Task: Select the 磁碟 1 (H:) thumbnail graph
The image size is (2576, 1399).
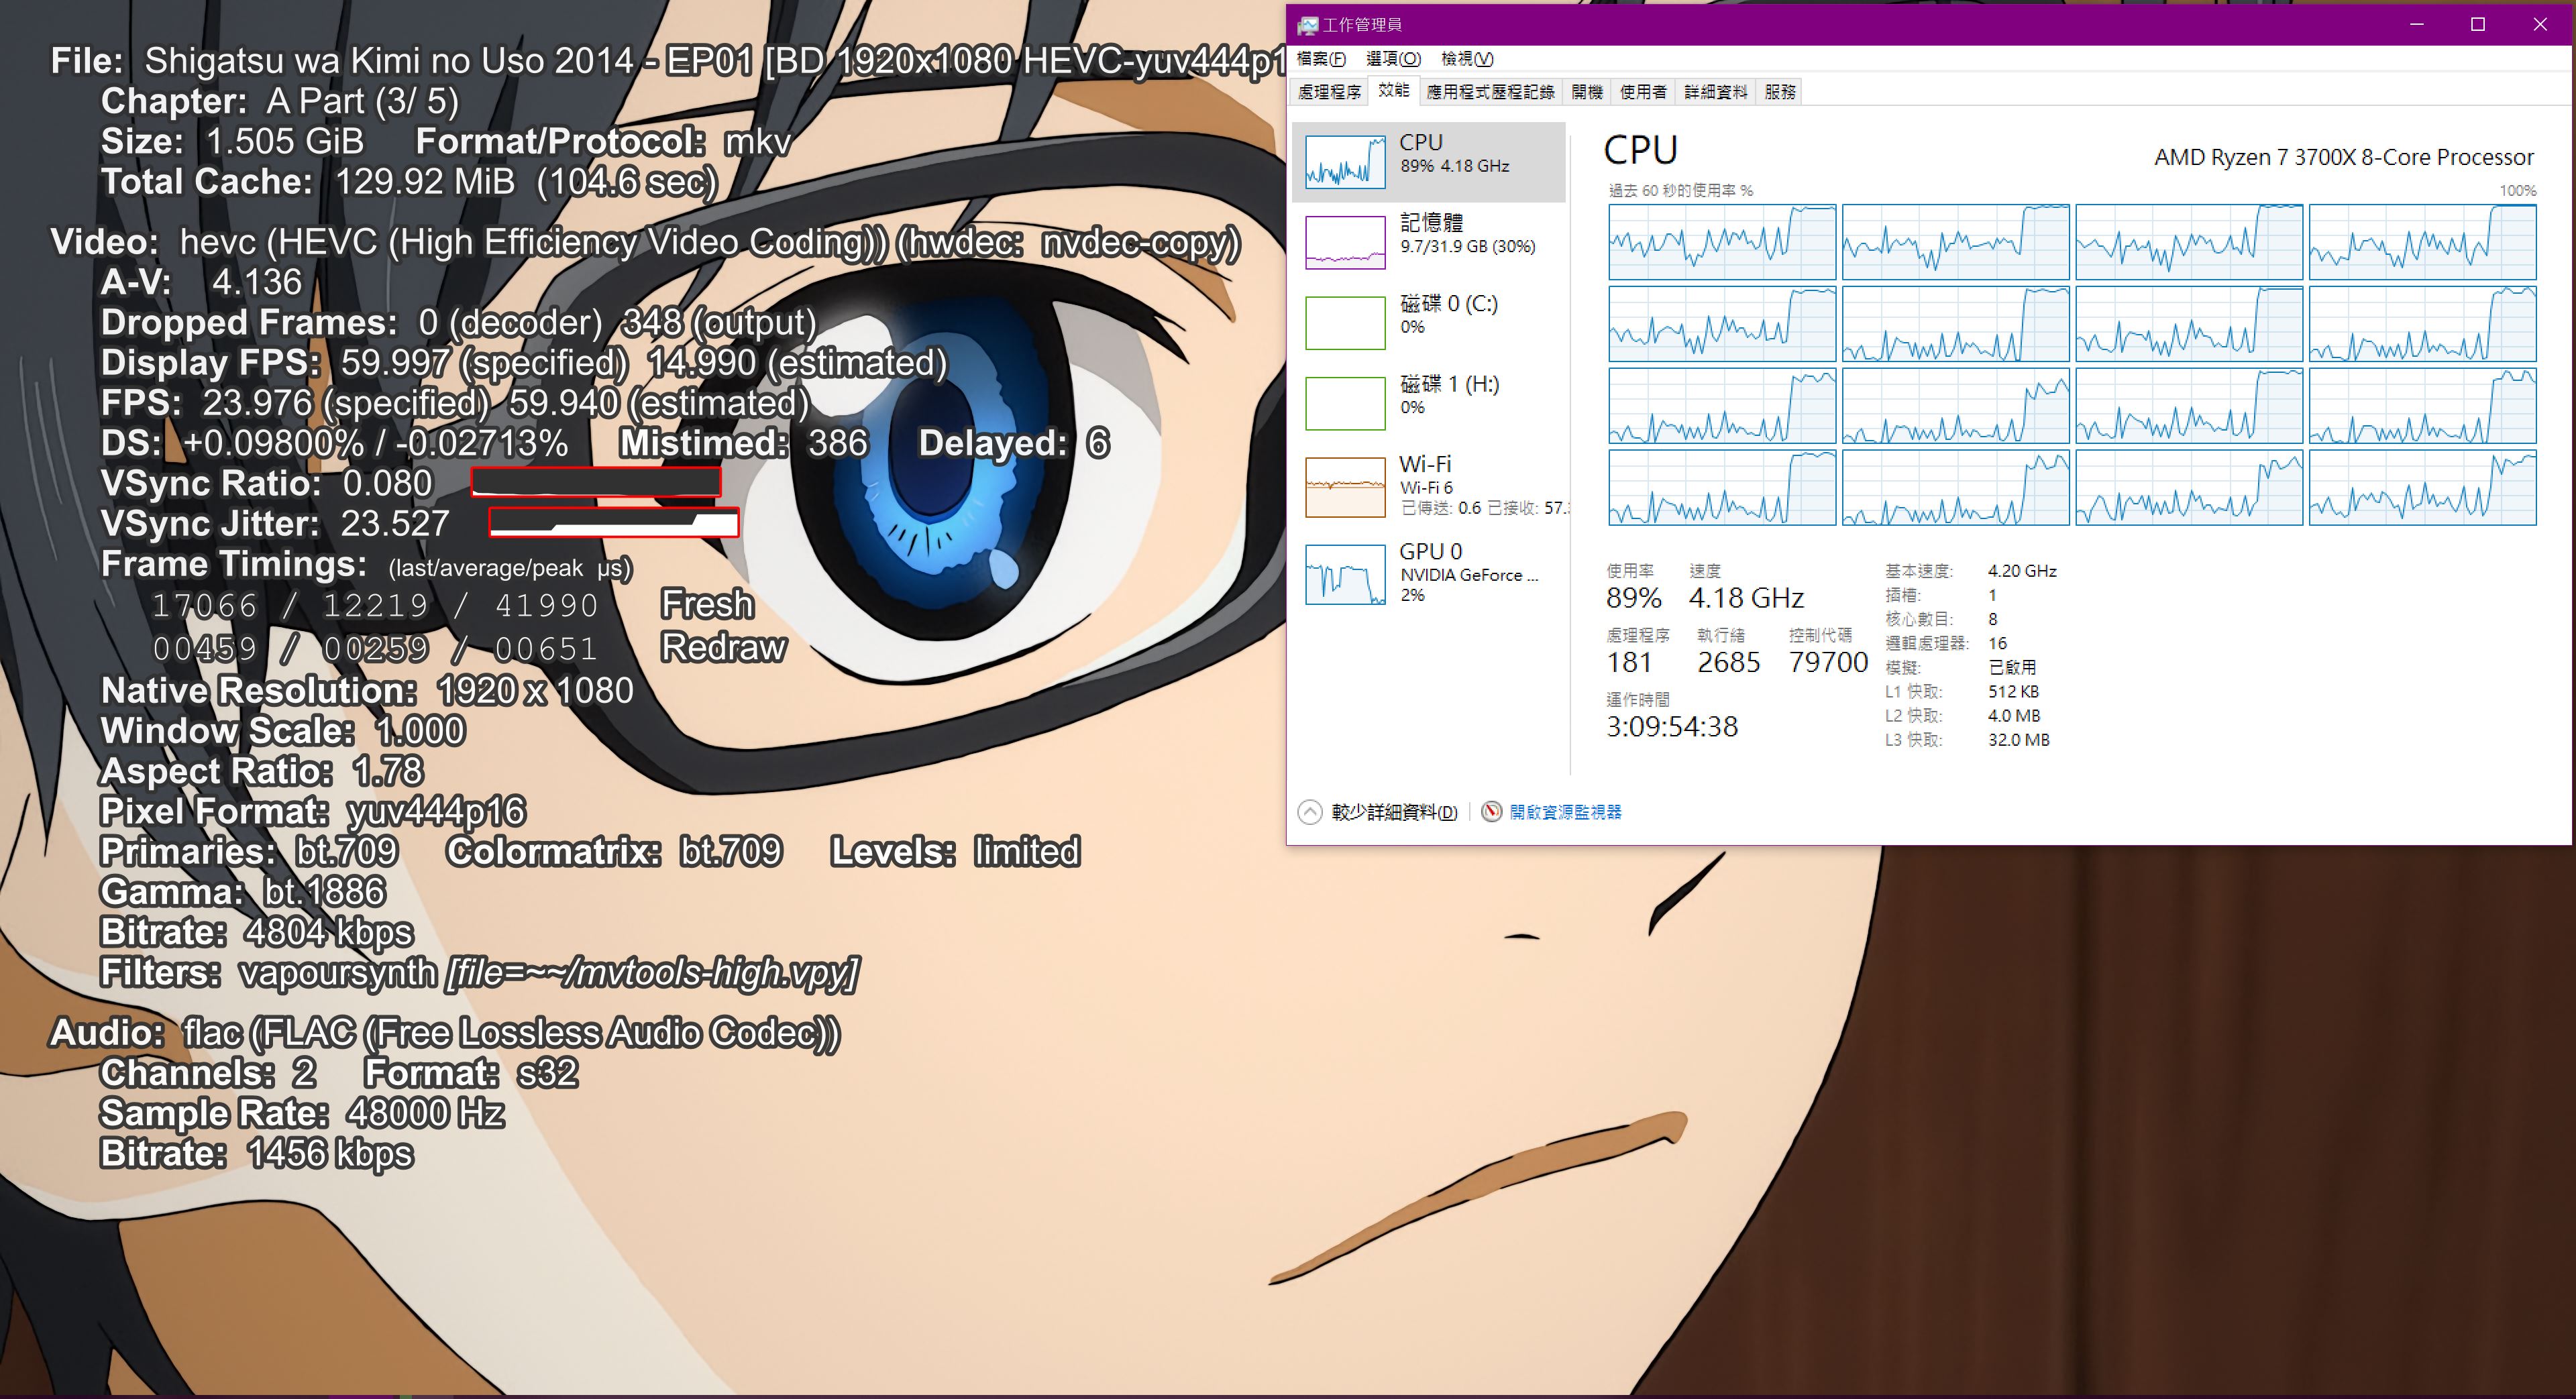Action: 1345,404
